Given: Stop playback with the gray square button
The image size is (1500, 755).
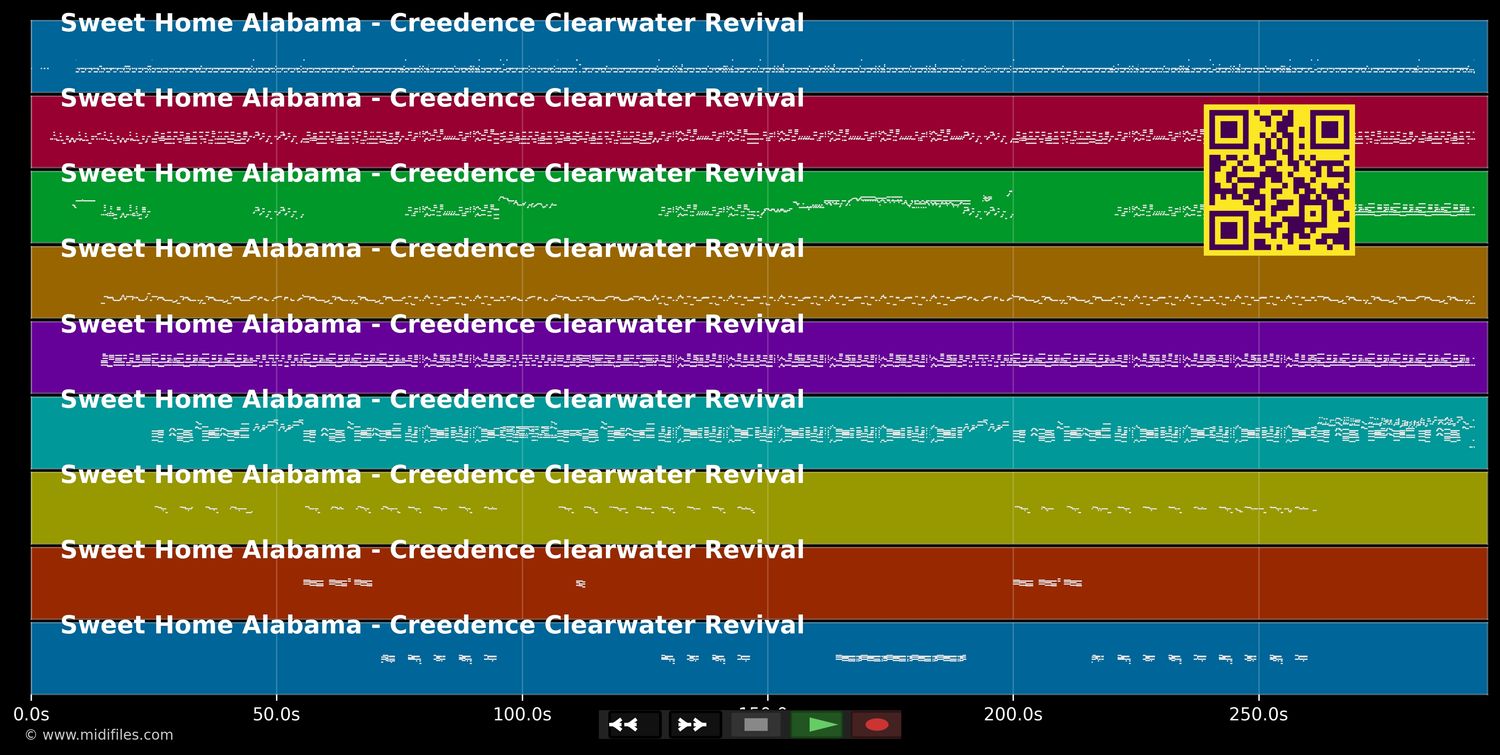Looking at the screenshot, I should (x=756, y=725).
